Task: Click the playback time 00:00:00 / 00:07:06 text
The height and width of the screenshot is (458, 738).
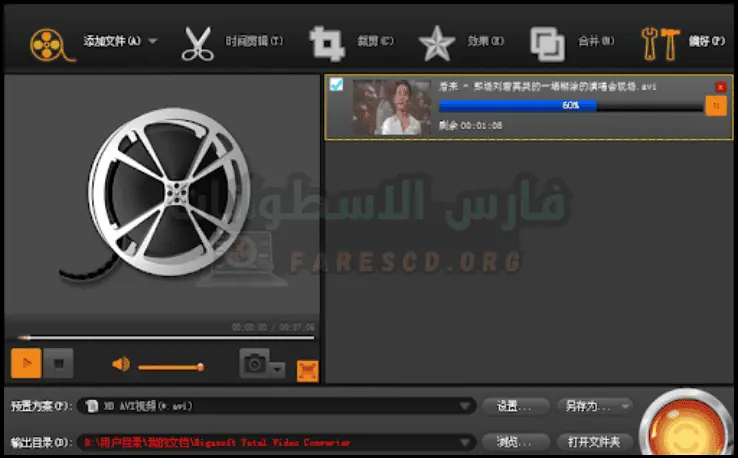Action: point(273,327)
